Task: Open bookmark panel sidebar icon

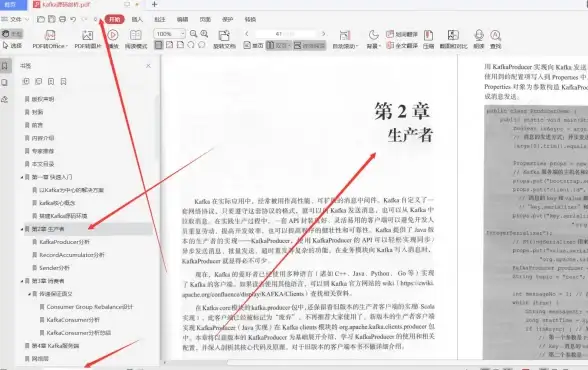Action: (5, 66)
